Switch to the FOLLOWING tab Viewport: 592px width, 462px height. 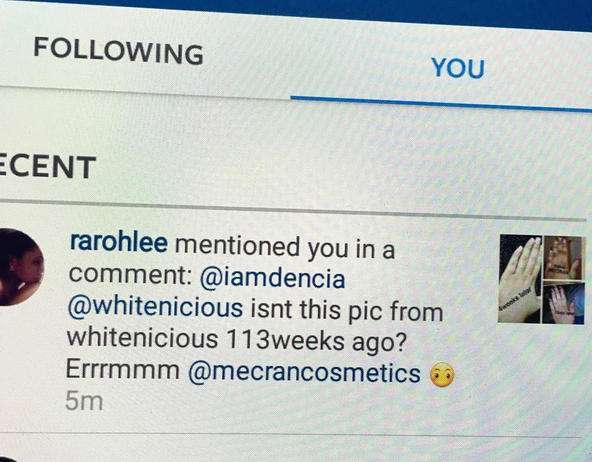click(119, 51)
